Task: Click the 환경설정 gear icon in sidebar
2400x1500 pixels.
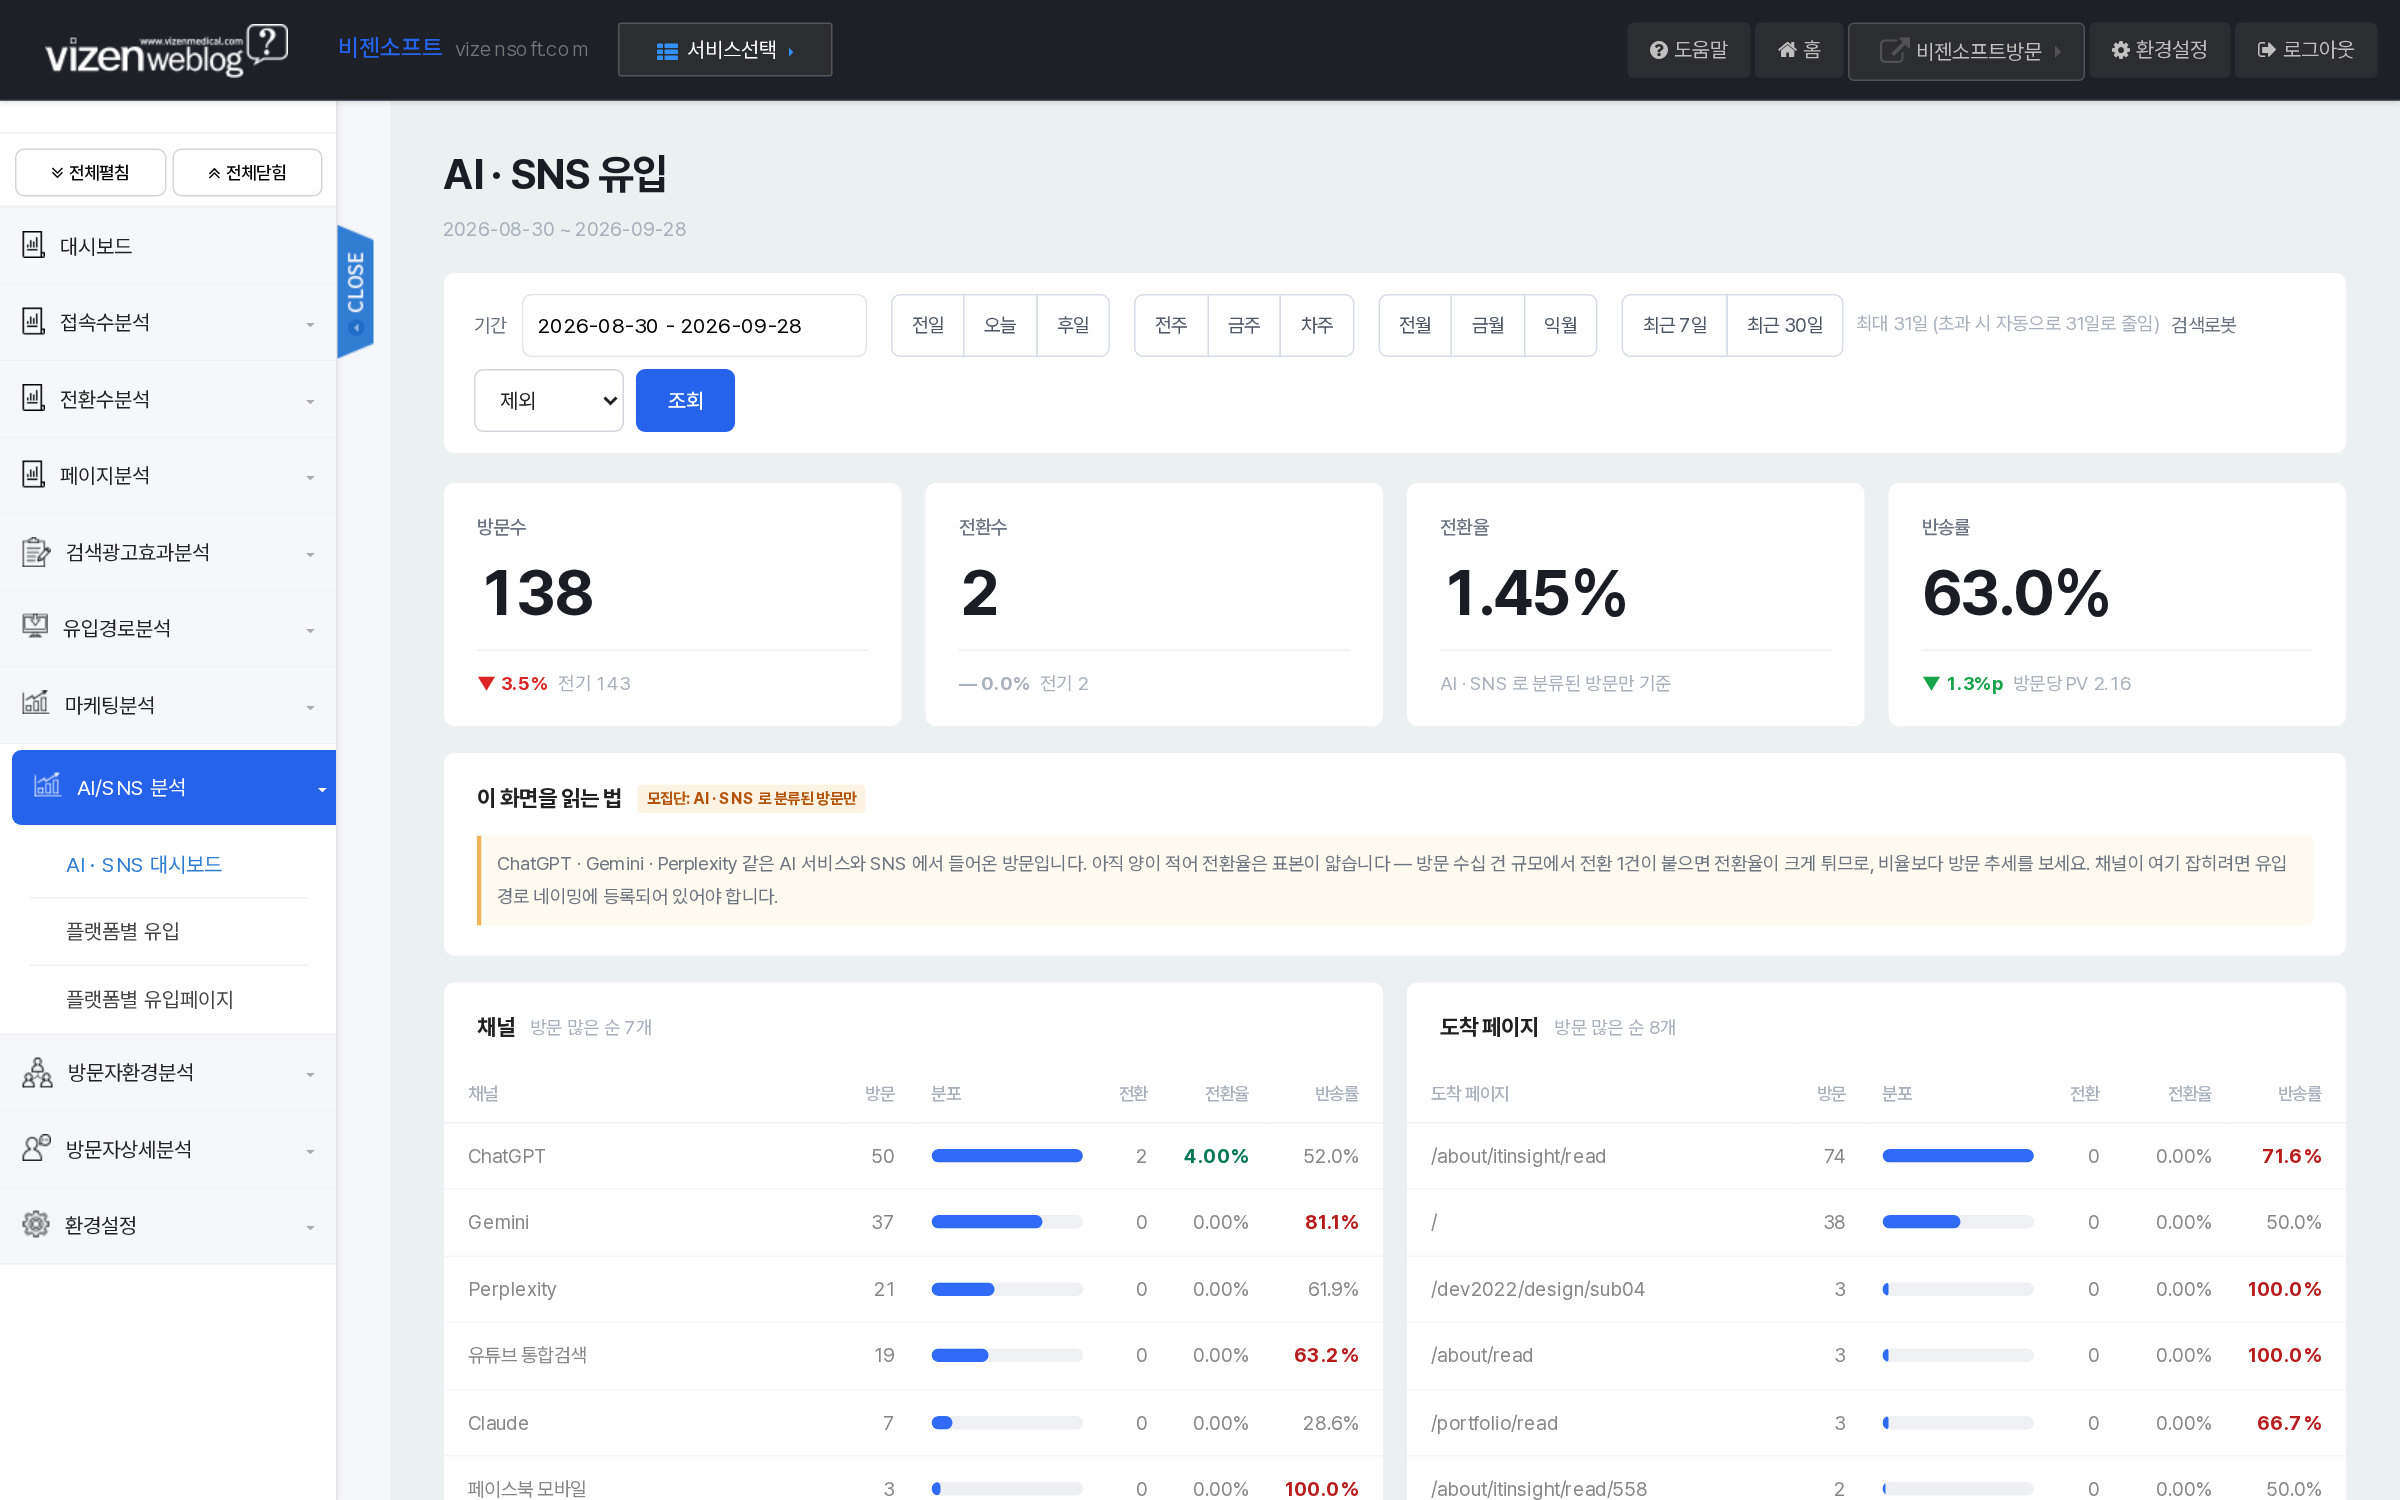Action: point(35,1224)
